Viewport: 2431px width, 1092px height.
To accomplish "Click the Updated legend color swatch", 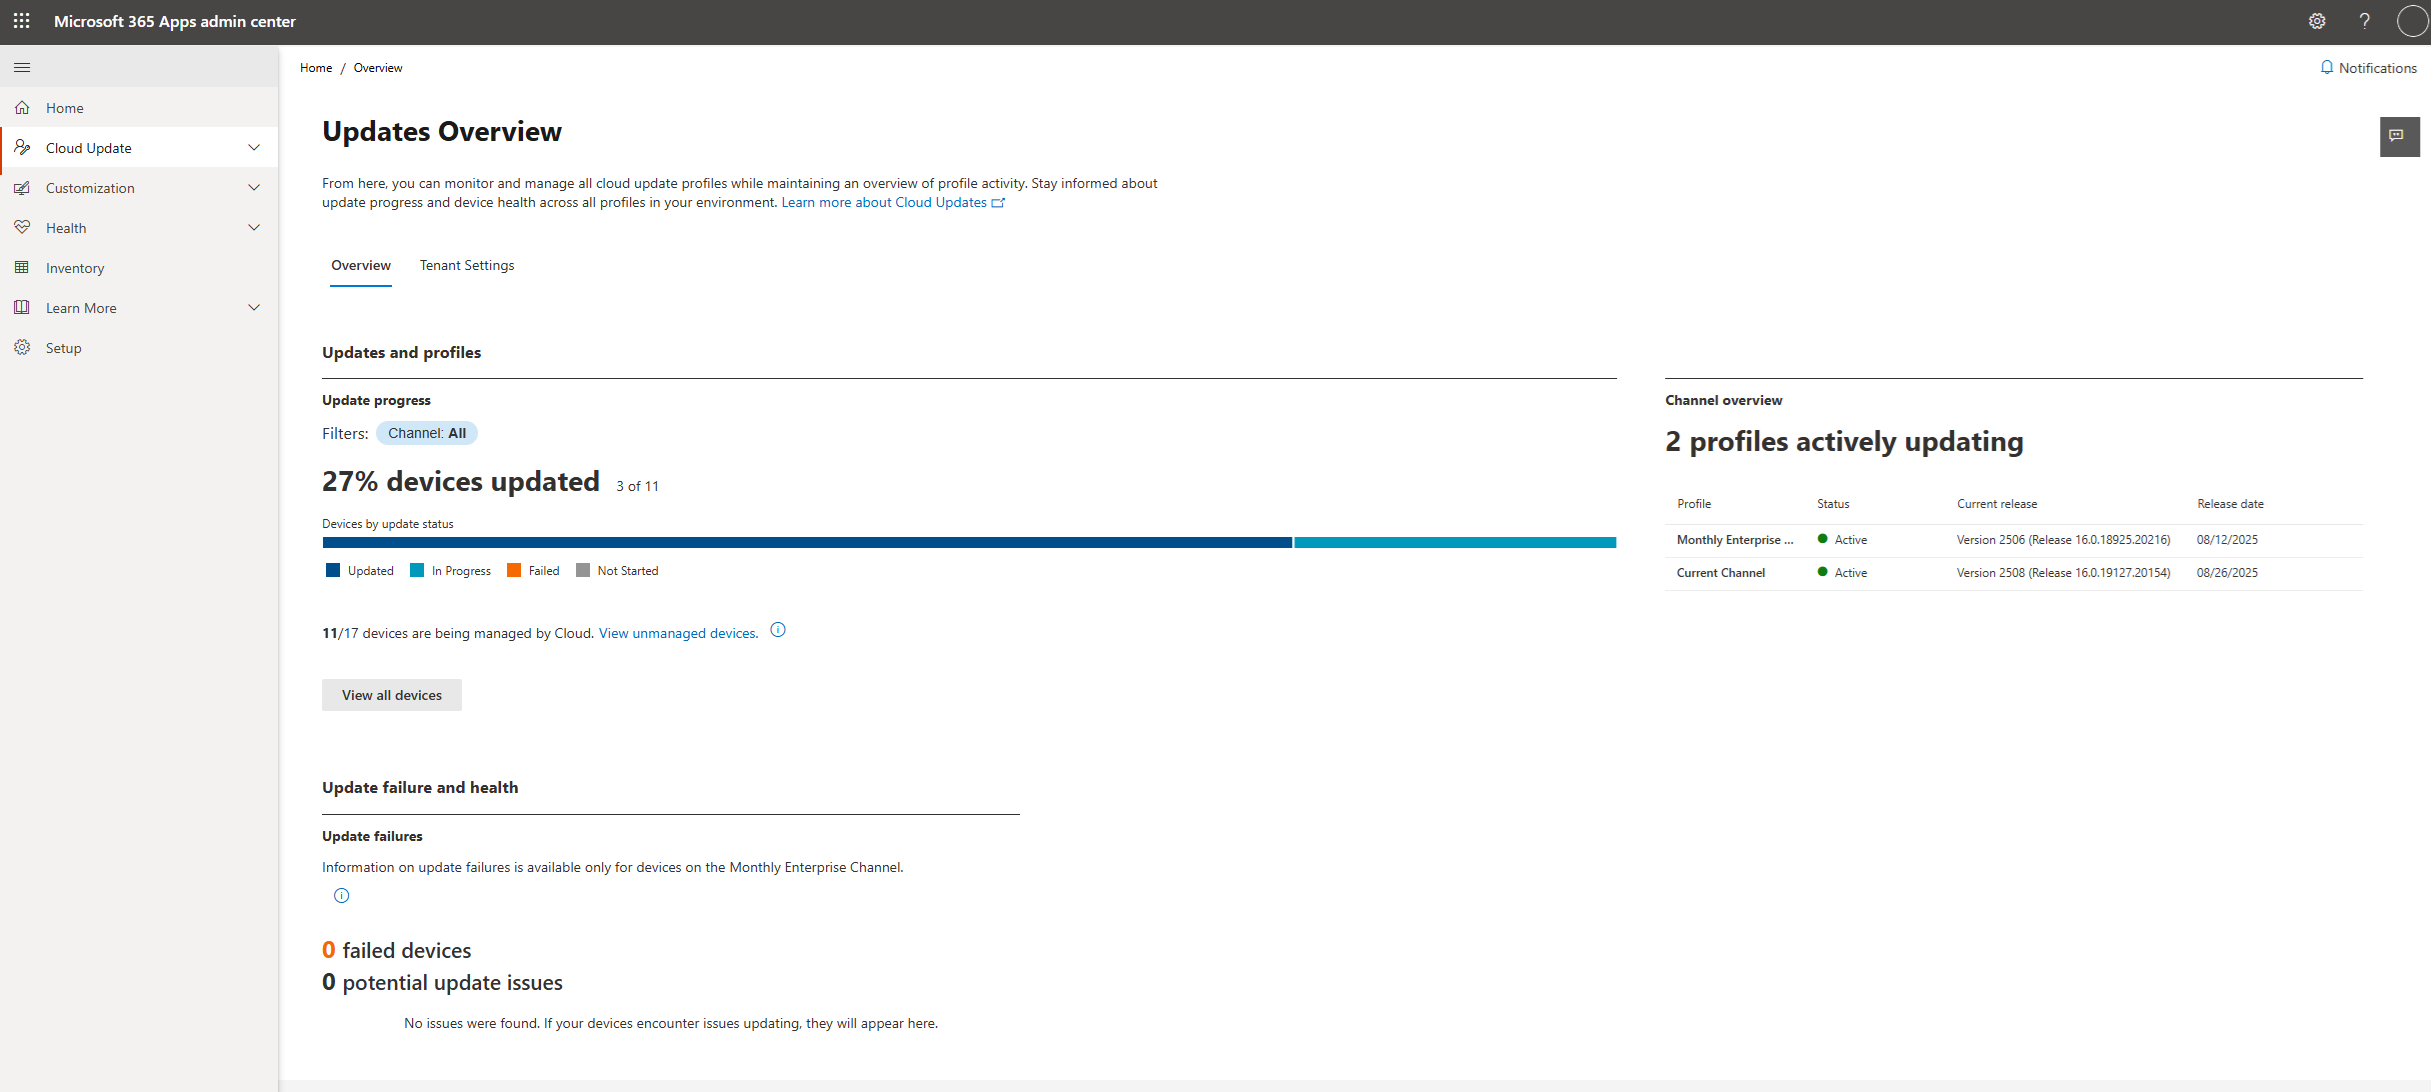I will (333, 570).
